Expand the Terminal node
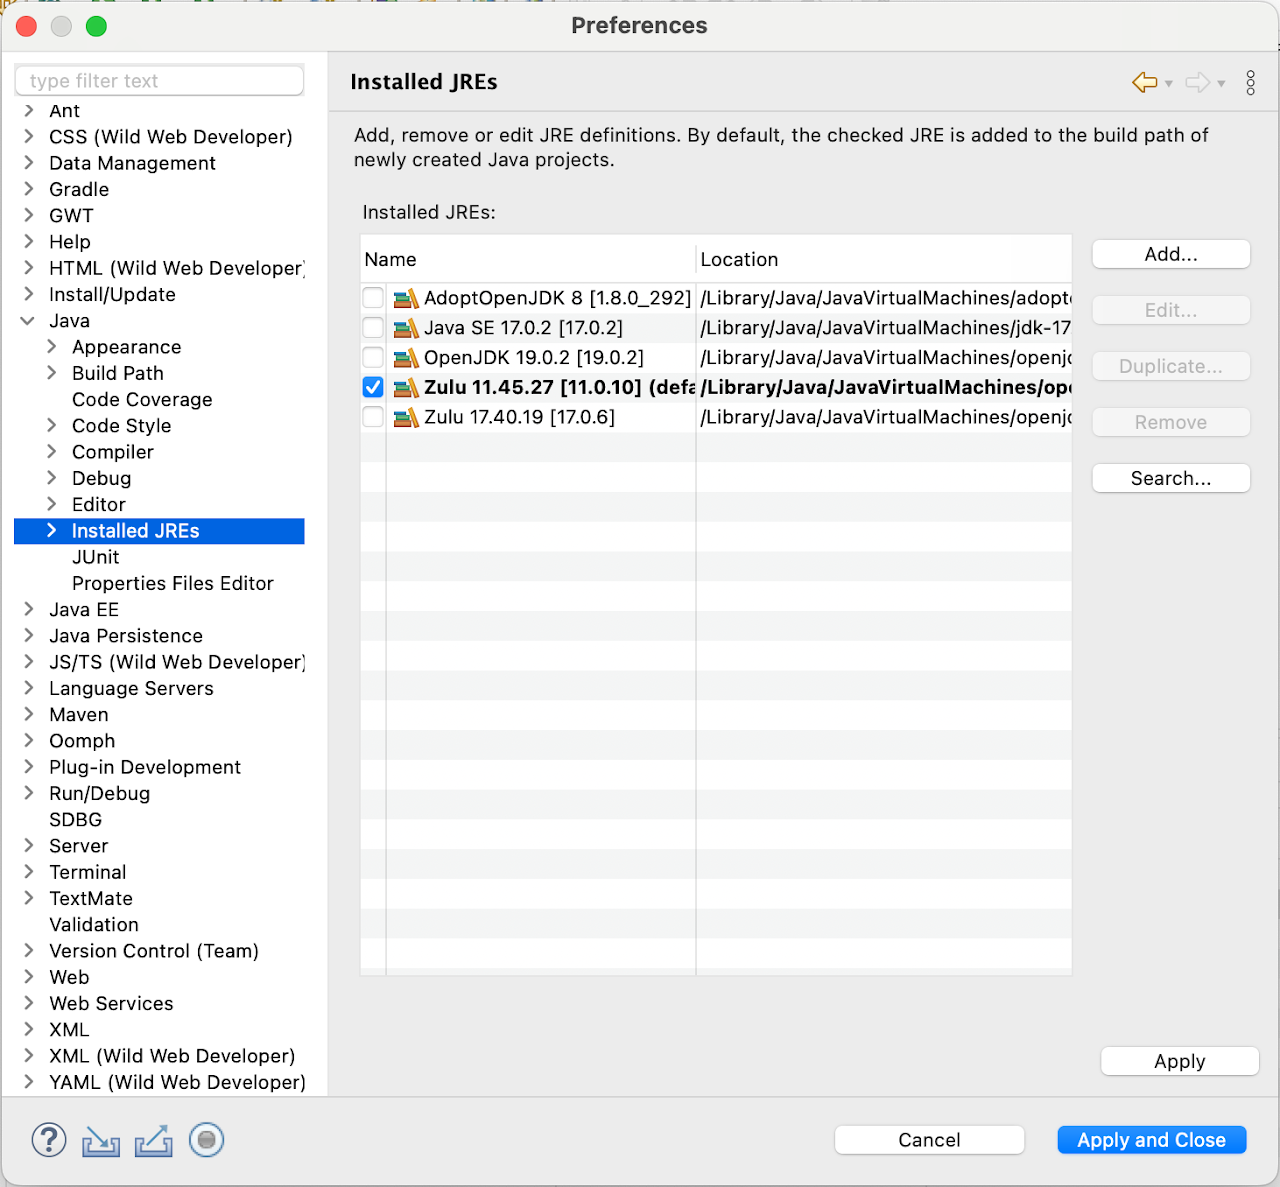 point(28,872)
